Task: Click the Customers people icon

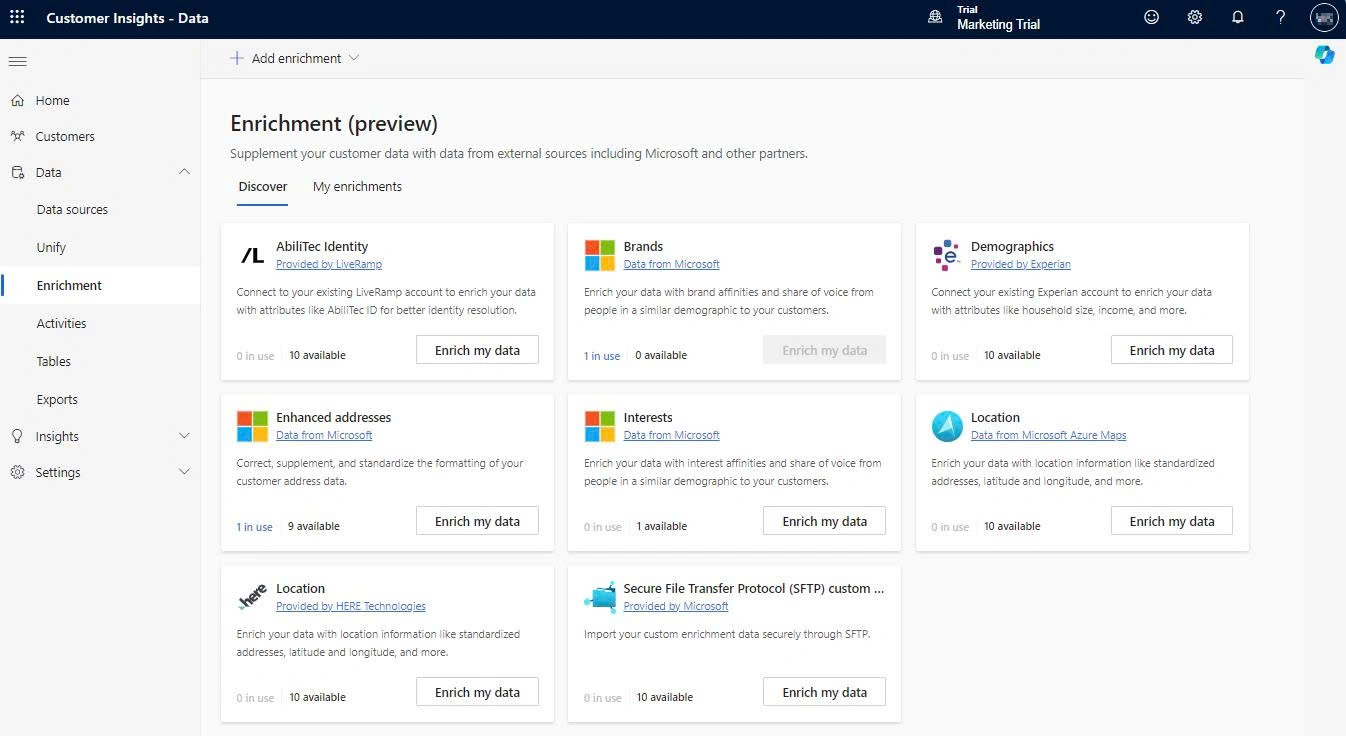Action: coord(17,136)
